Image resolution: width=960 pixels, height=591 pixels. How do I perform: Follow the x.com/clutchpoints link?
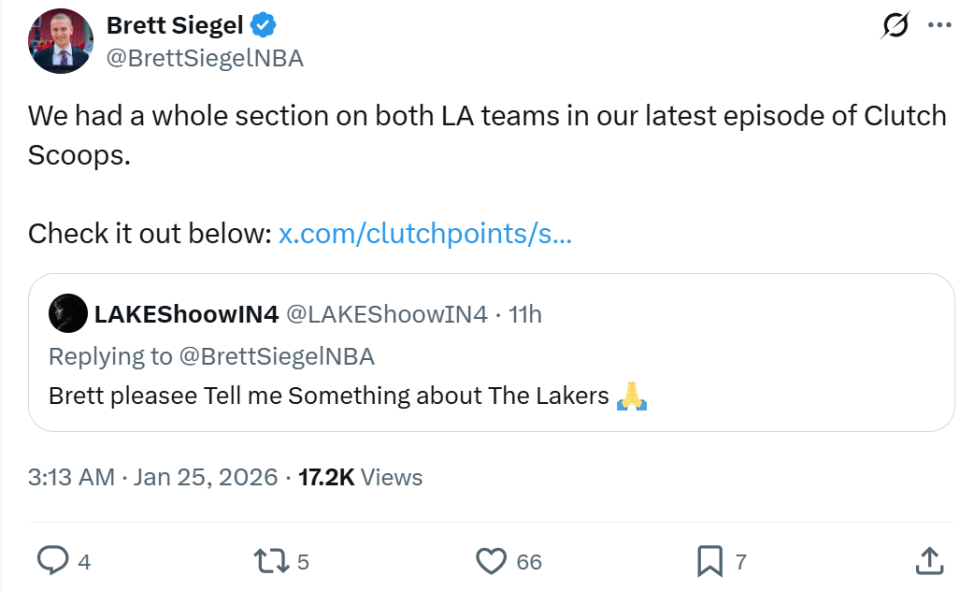[425, 234]
